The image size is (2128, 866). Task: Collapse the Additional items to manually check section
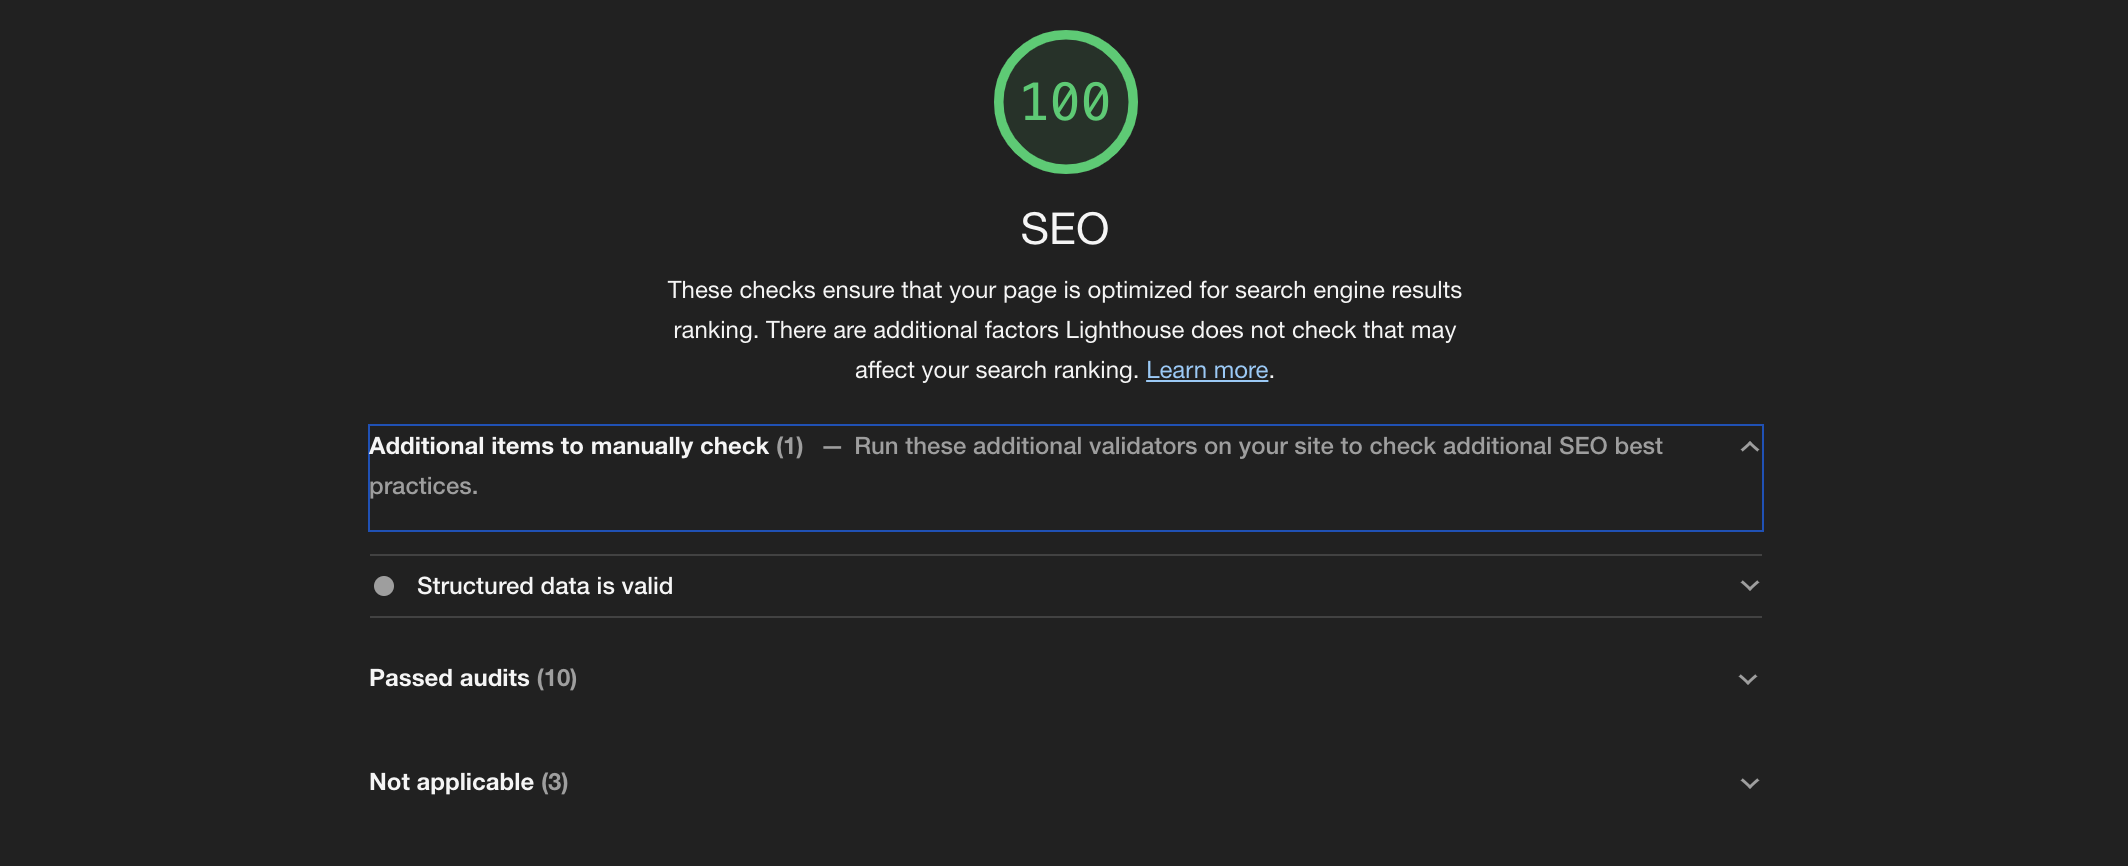click(1749, 446)
